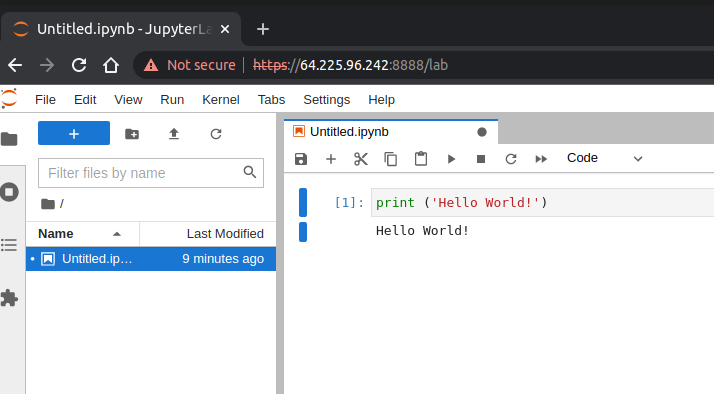
Task: Open the Kernel menu
Action: 221,100
